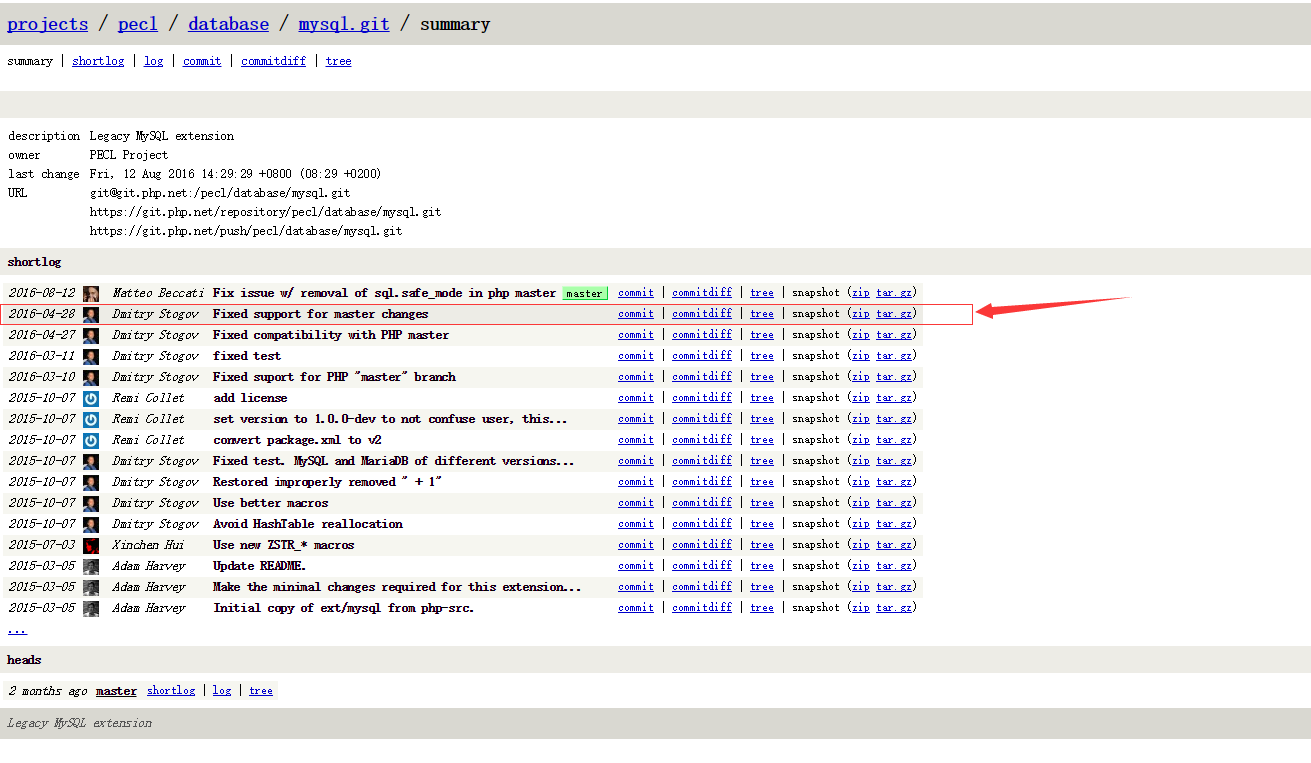The image size is (1311, 763).
Task: Open tree for 'fixed test' commit
Action: click(762, 356)
